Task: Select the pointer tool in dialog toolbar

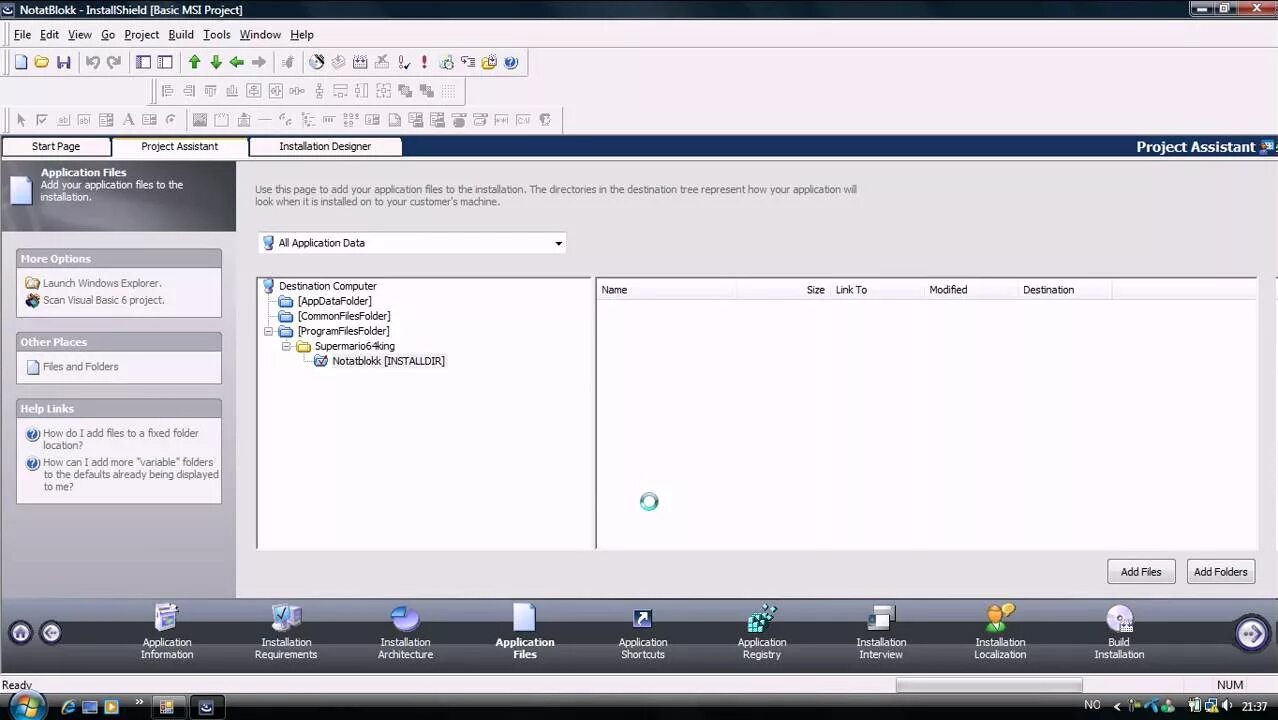Action: click(x=21, y=120)
